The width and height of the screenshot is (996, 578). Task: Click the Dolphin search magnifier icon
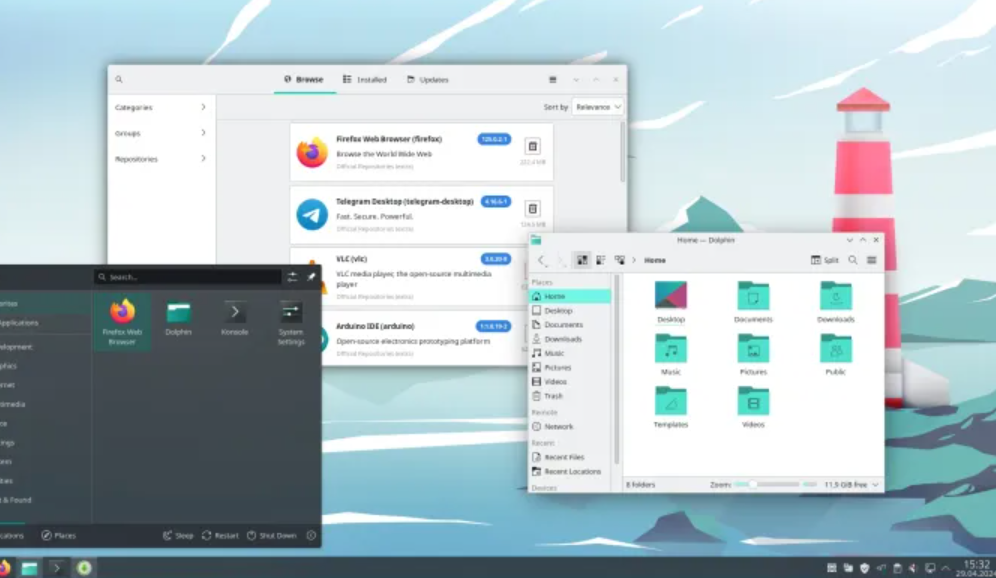coord(853,260)
